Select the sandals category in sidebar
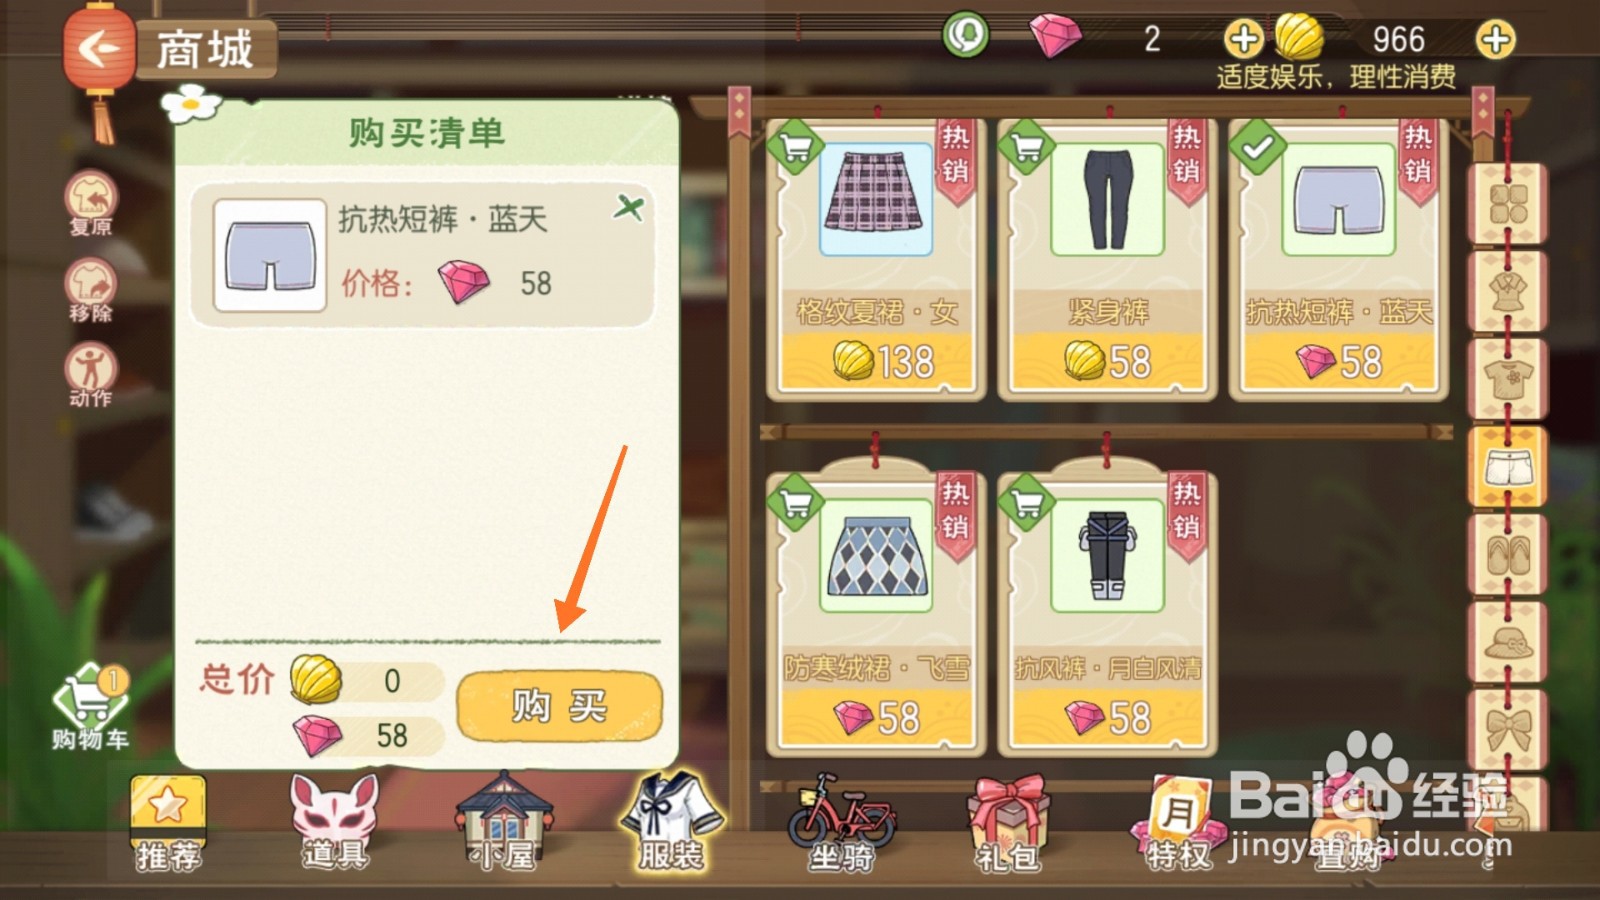The image size is (1600, 900). point(1507,555)
